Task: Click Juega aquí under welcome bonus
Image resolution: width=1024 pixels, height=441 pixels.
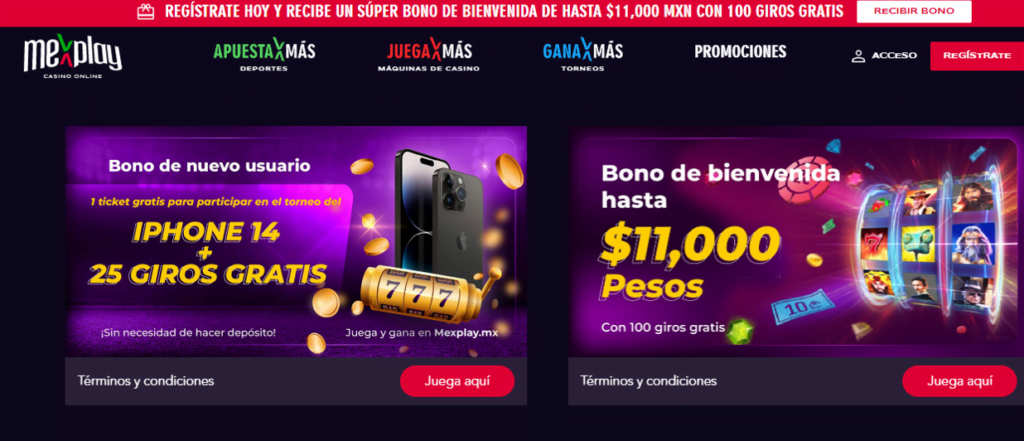Action: point(959,381)
